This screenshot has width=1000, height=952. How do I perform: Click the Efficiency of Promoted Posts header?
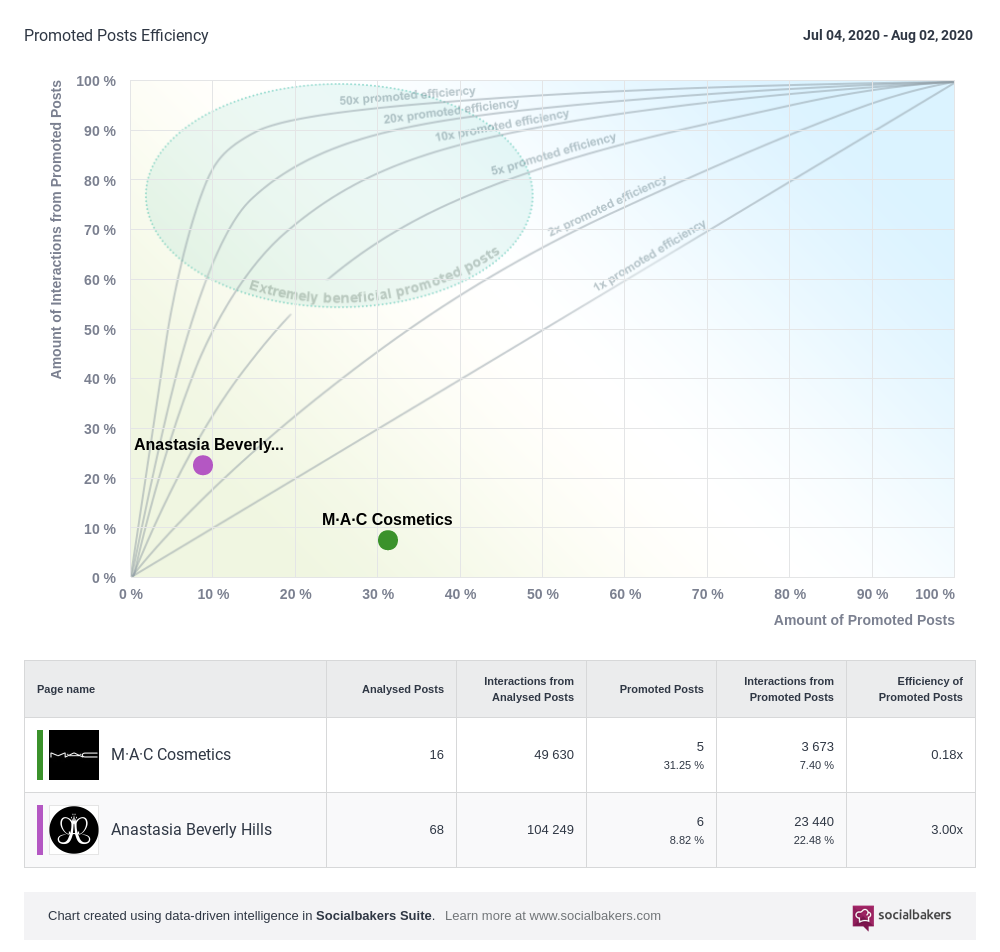point(920,689)
